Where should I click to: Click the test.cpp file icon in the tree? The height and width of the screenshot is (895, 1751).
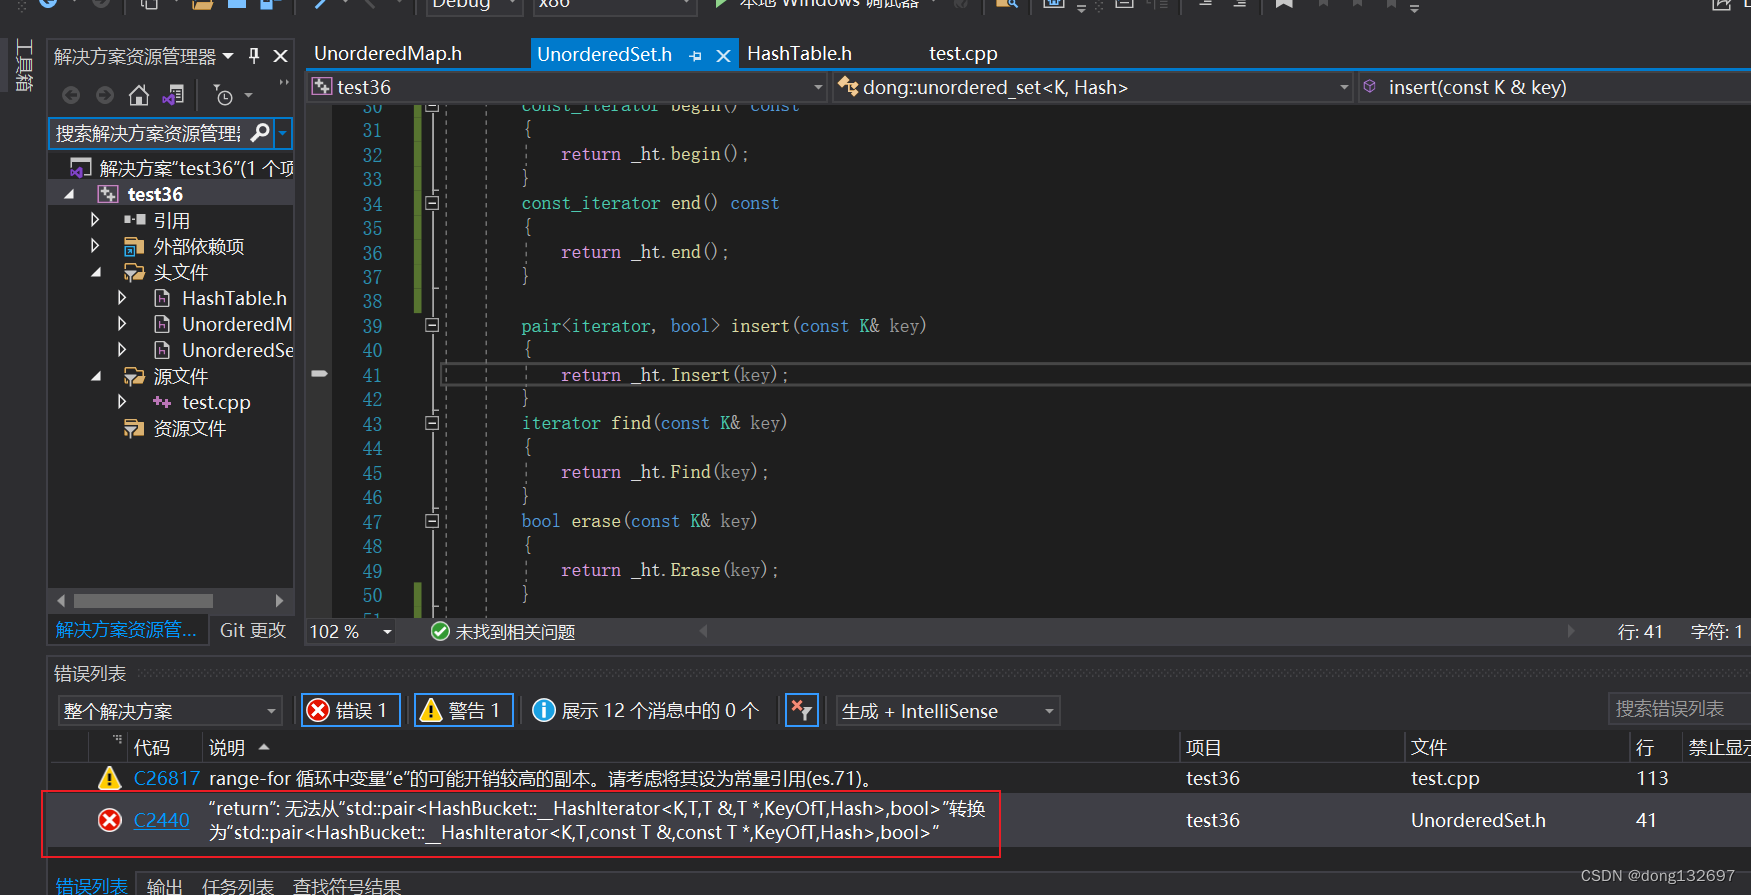click(162, 402)
